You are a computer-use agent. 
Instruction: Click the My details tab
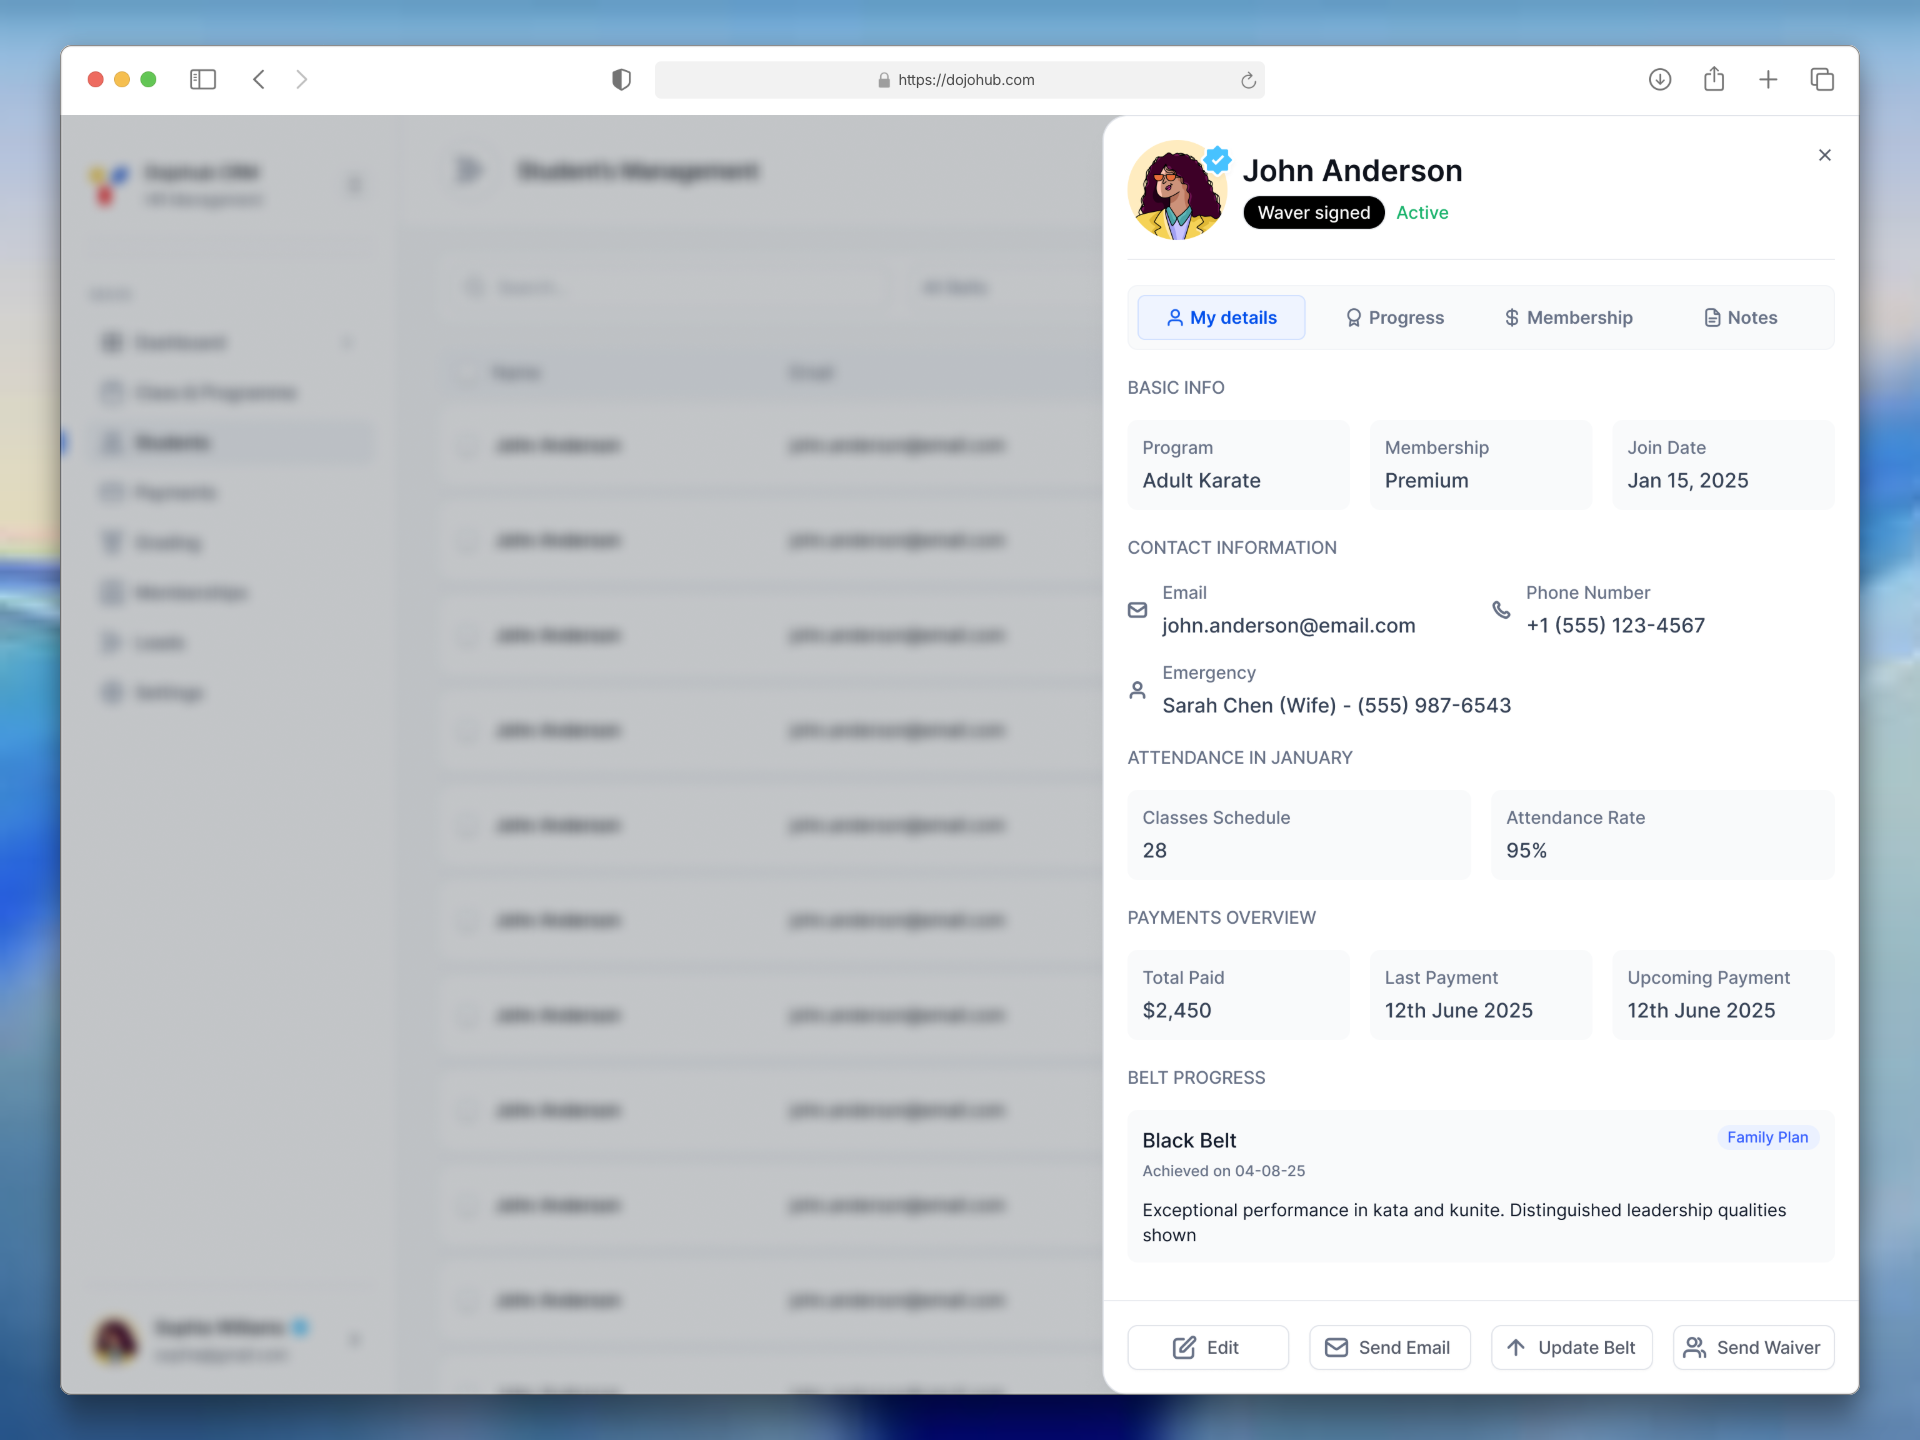1221,318
